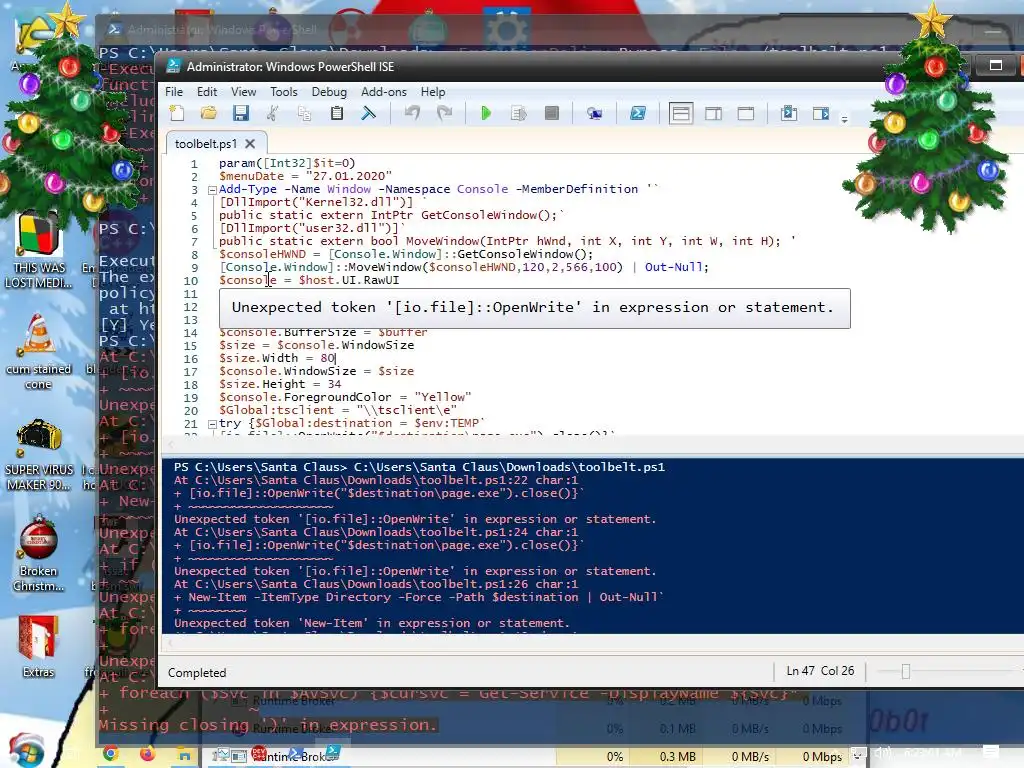1024x768 pixels.
Task: Open the VLC cone desktop icon
Action: [39, 352]
